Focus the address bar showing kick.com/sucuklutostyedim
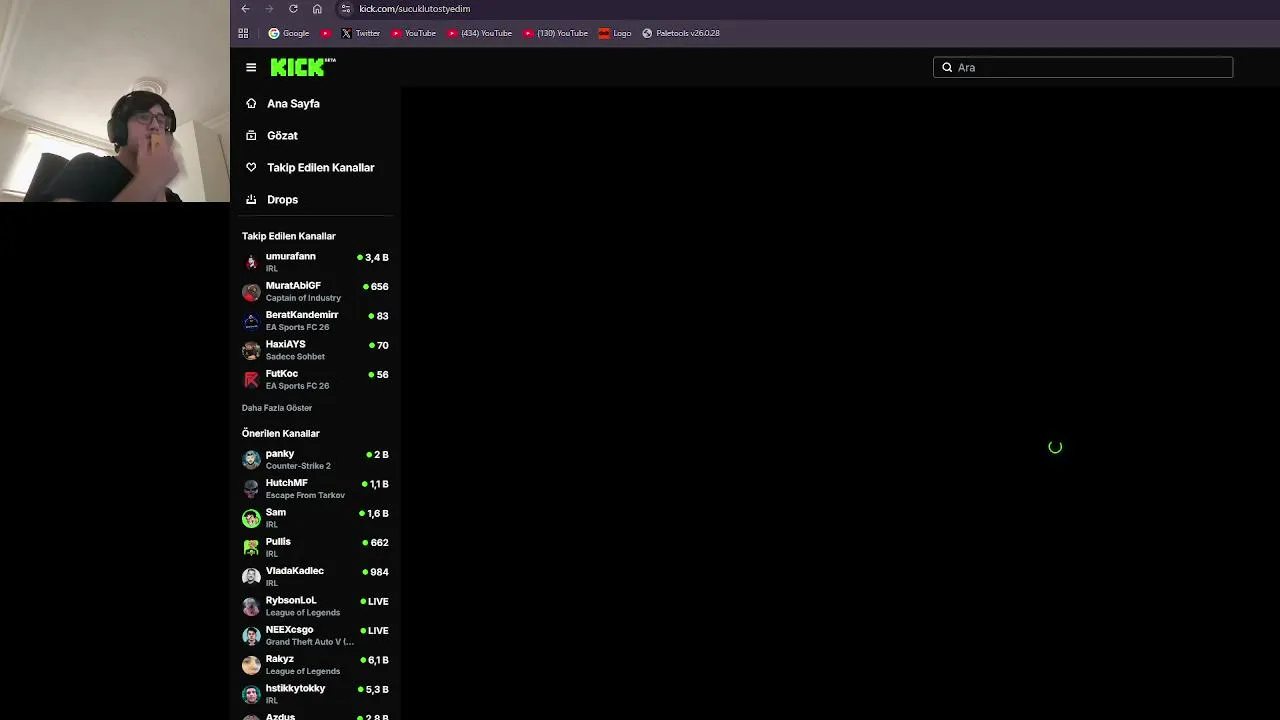Viewport: 1280px width, 720px height. [414, 9]
